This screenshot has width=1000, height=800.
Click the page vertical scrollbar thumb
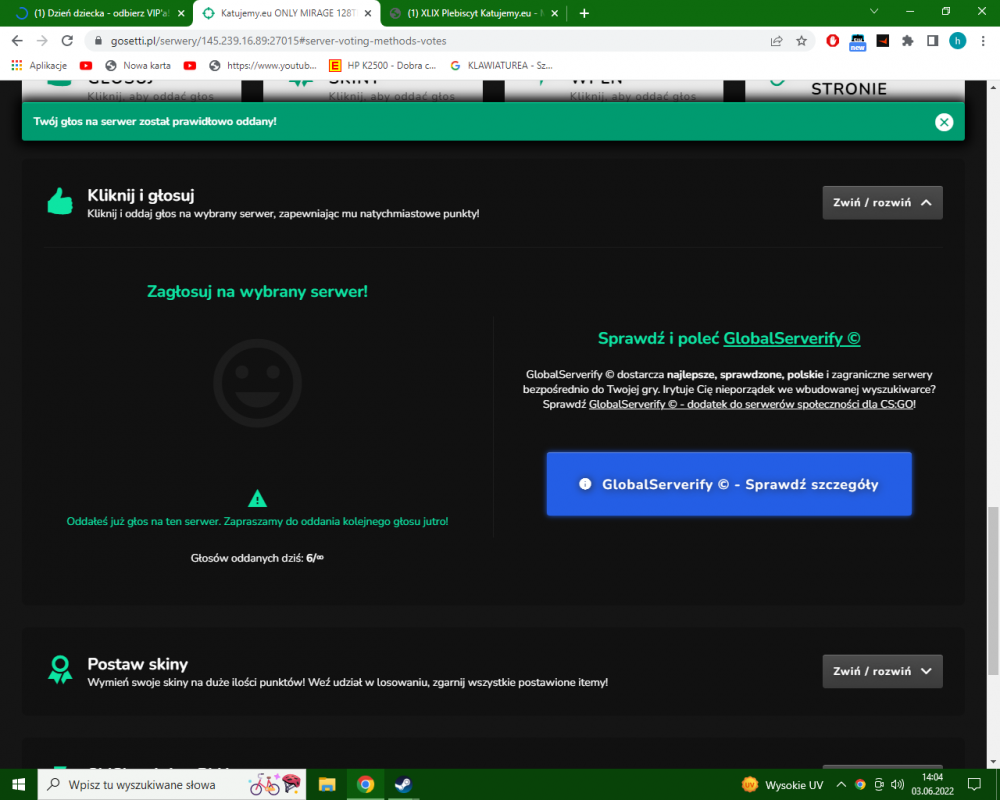click(993, 591)
